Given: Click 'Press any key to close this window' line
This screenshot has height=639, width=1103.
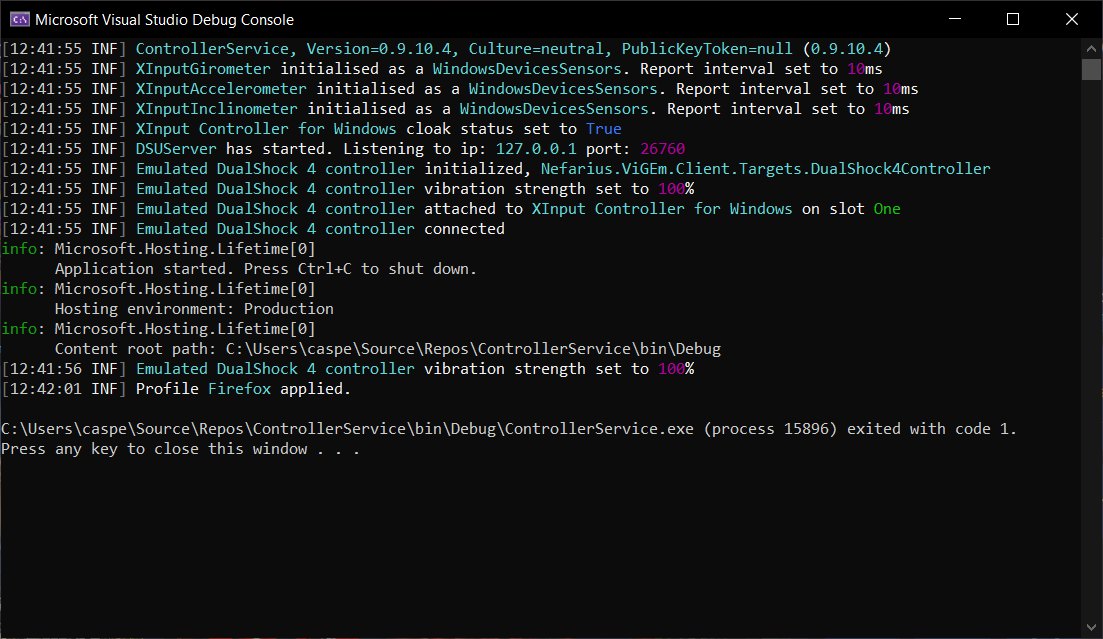Looking at the screenshot, I should (x=181, y=449).
